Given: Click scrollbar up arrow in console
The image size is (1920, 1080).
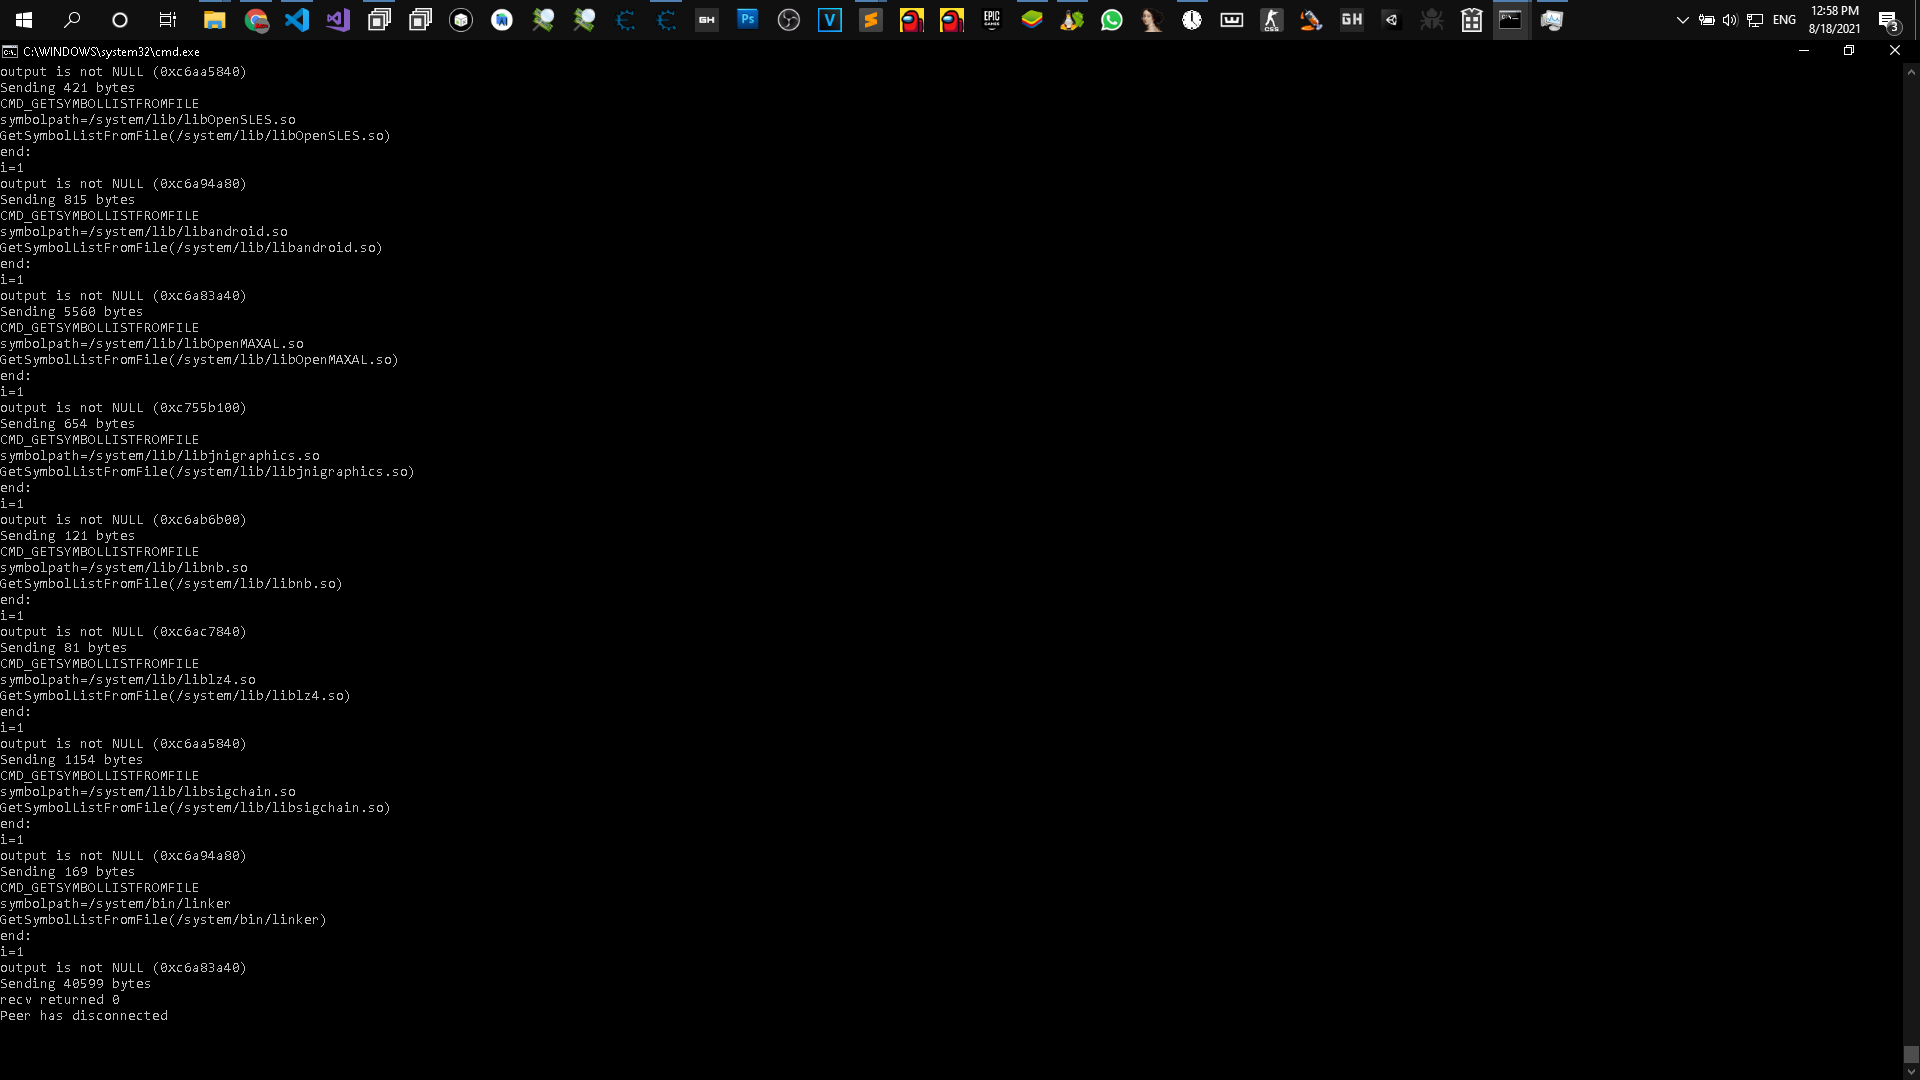Looking at the screenshot, I should click(x=1911, y=72).
